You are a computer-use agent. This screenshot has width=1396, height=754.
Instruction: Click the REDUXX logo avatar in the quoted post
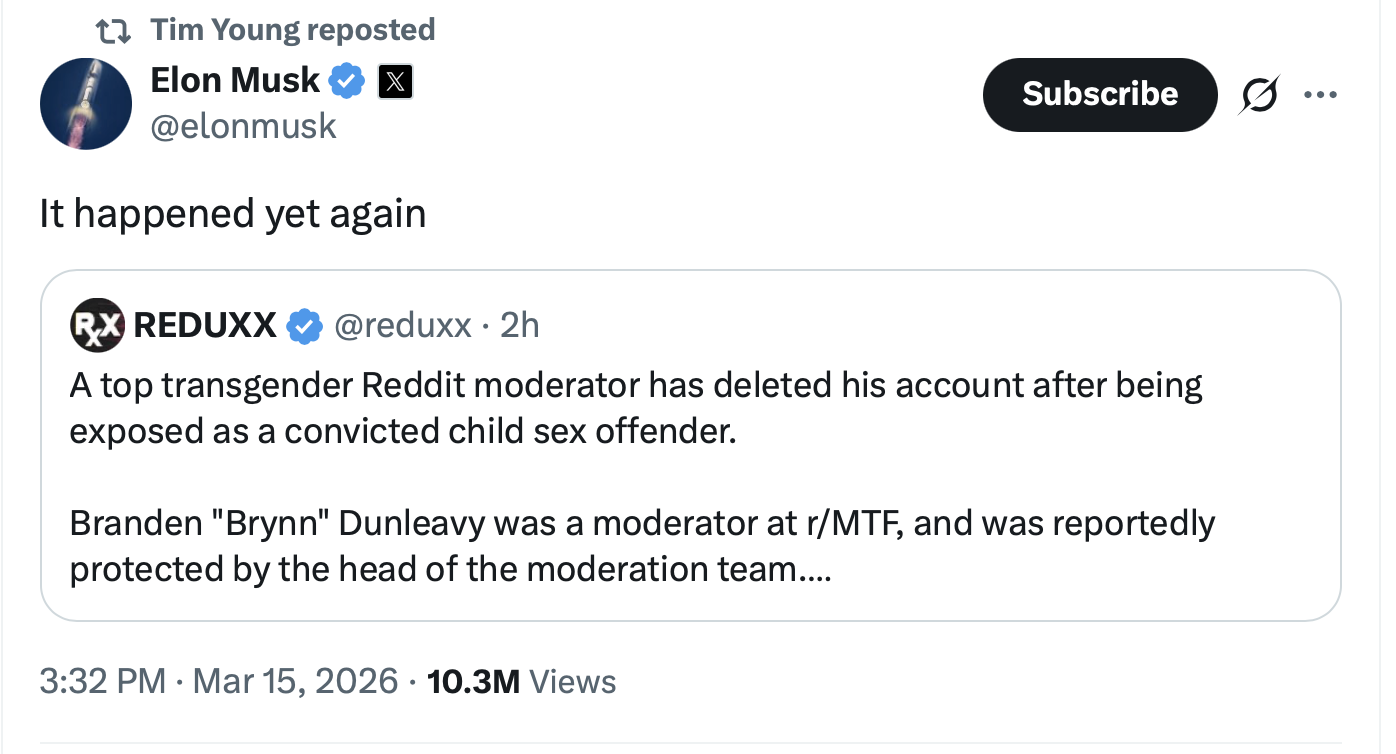coord(97,325)
